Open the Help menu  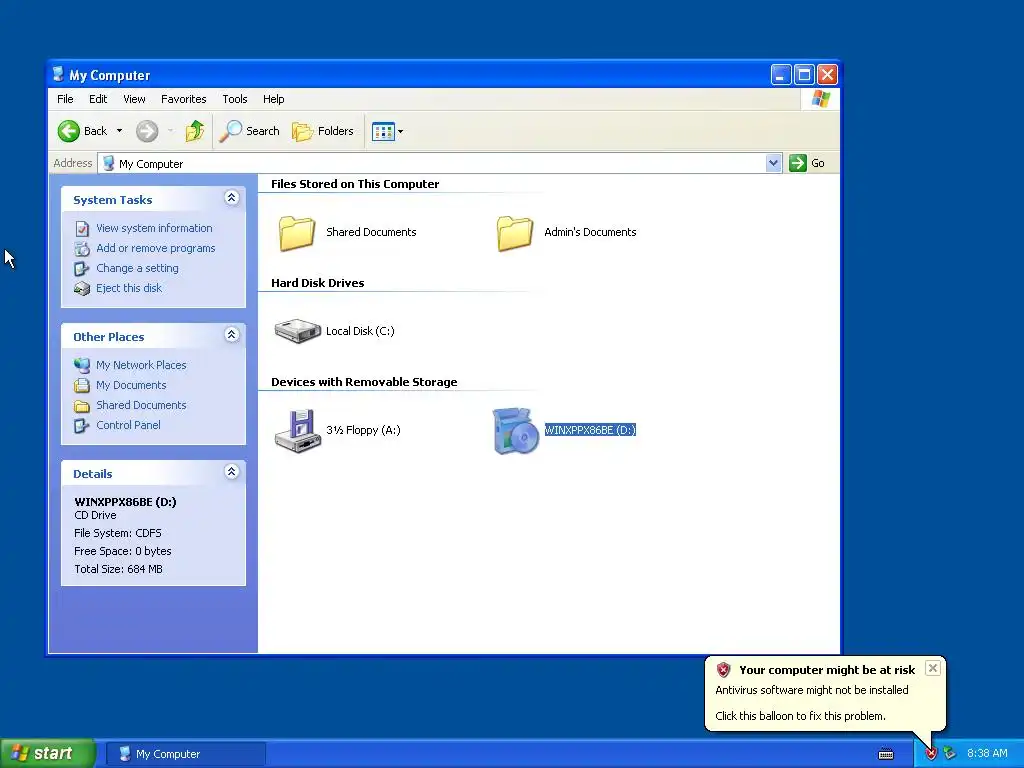click(273, 99)
